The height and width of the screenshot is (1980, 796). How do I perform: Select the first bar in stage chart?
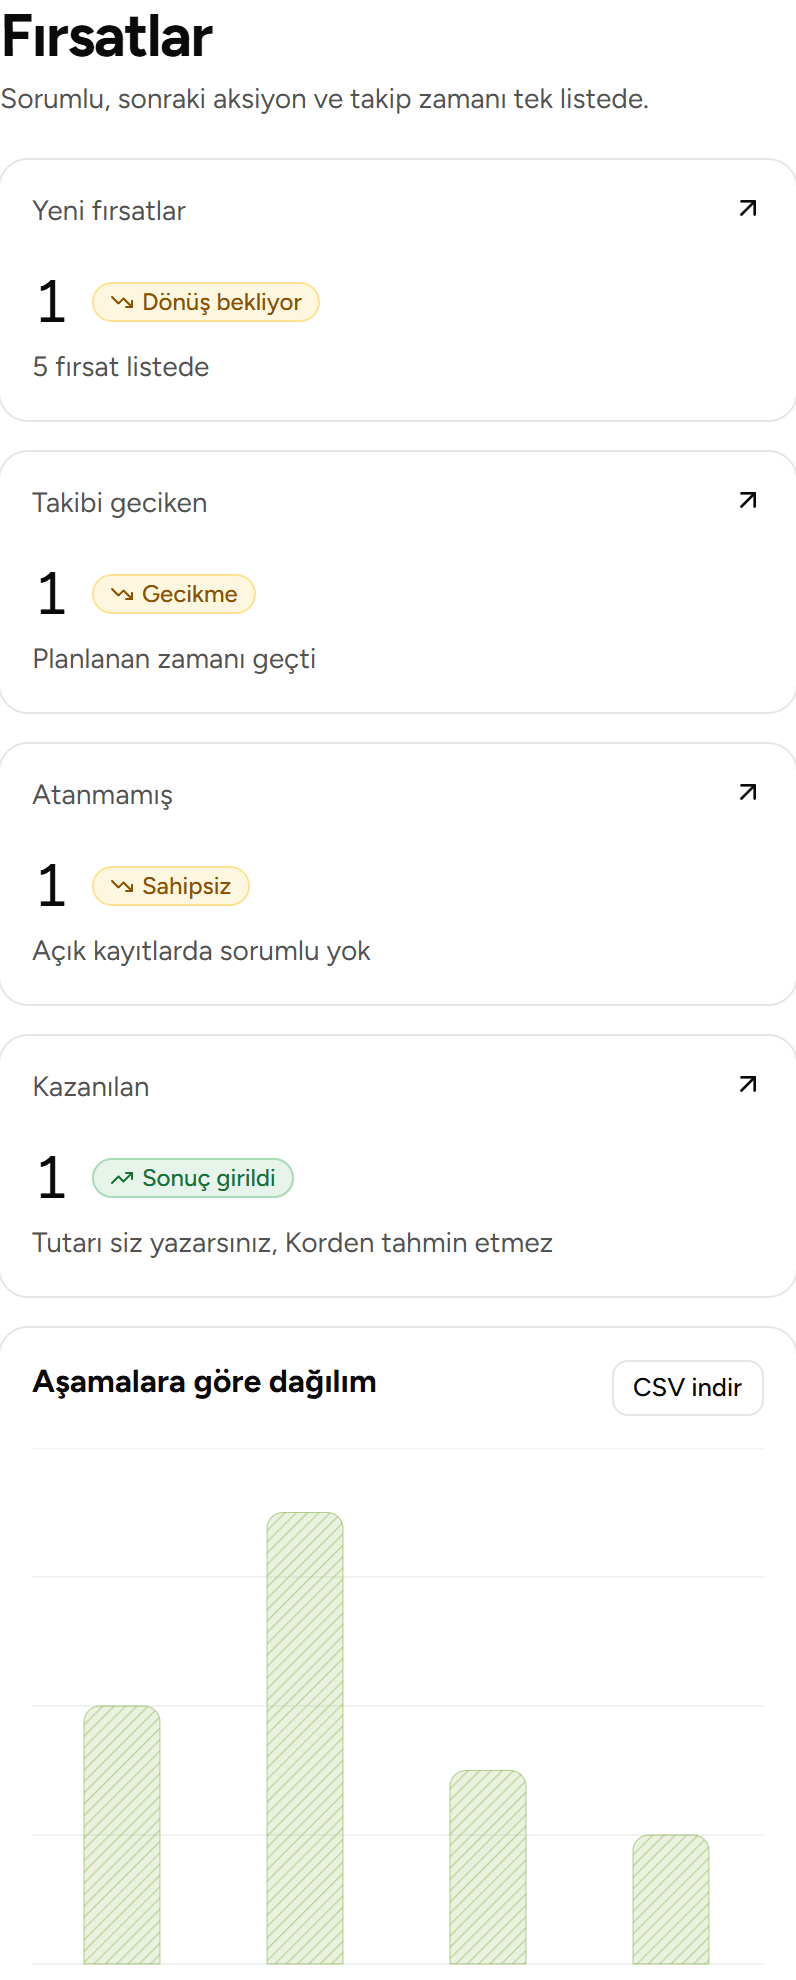tap(122, 1835)
